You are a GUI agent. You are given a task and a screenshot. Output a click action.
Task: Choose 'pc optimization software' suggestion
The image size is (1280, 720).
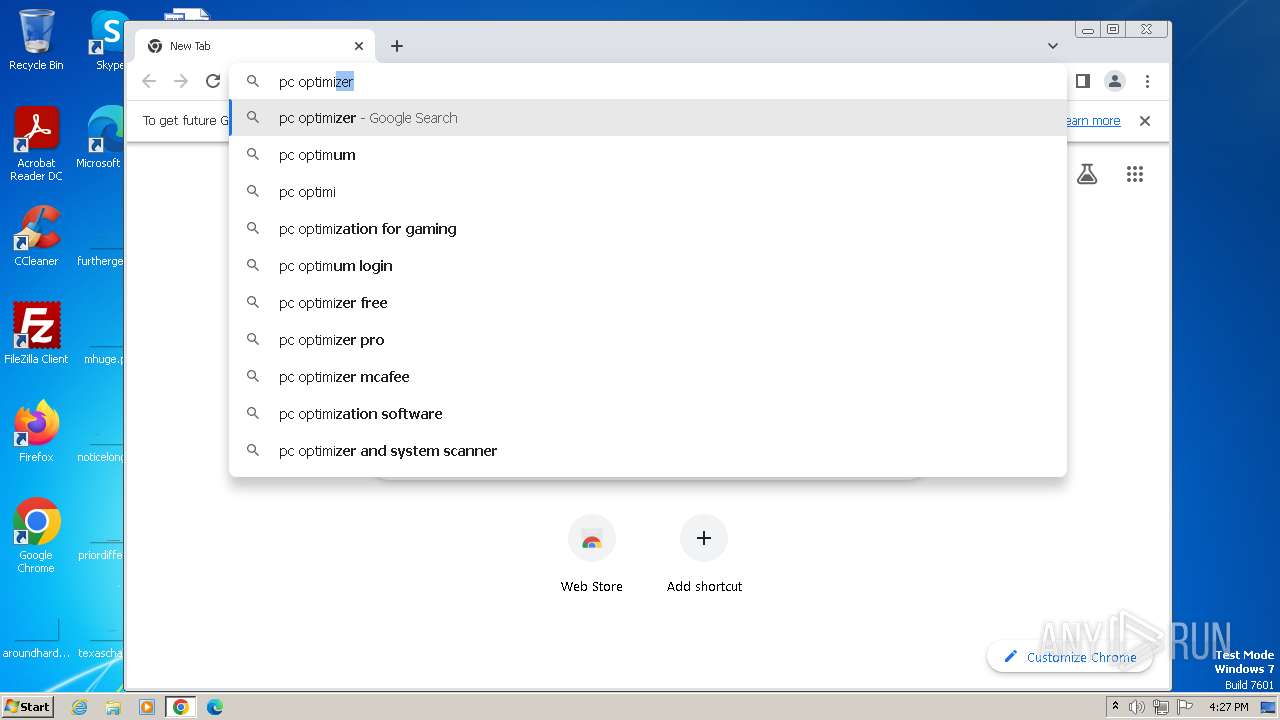click(x=648, y=414)
